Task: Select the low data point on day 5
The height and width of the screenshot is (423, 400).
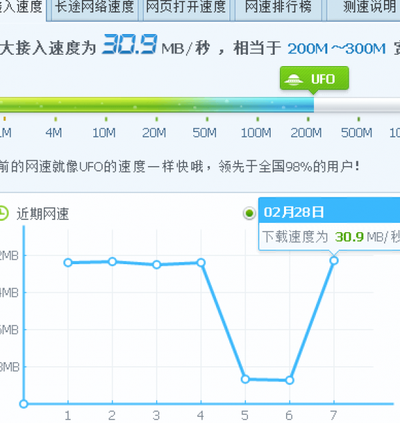Action: pyautogui.click(x=245, y=379)
